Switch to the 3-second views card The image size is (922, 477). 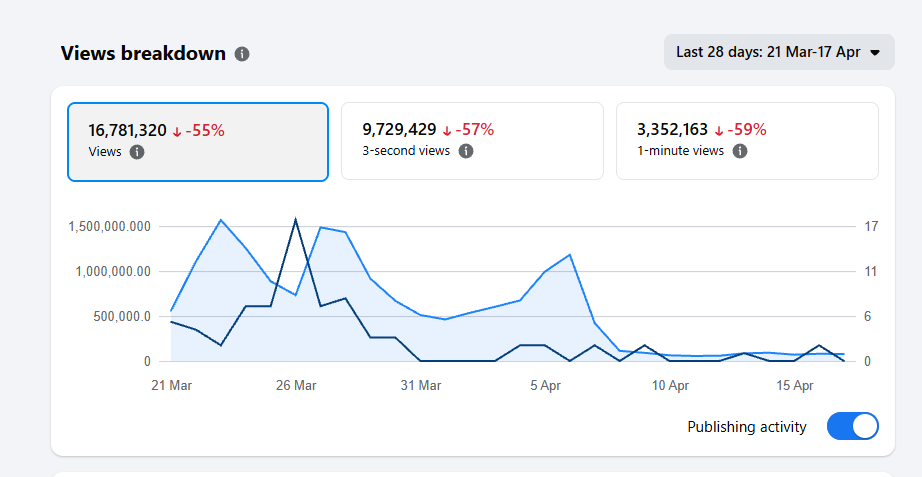click(472, 141)
